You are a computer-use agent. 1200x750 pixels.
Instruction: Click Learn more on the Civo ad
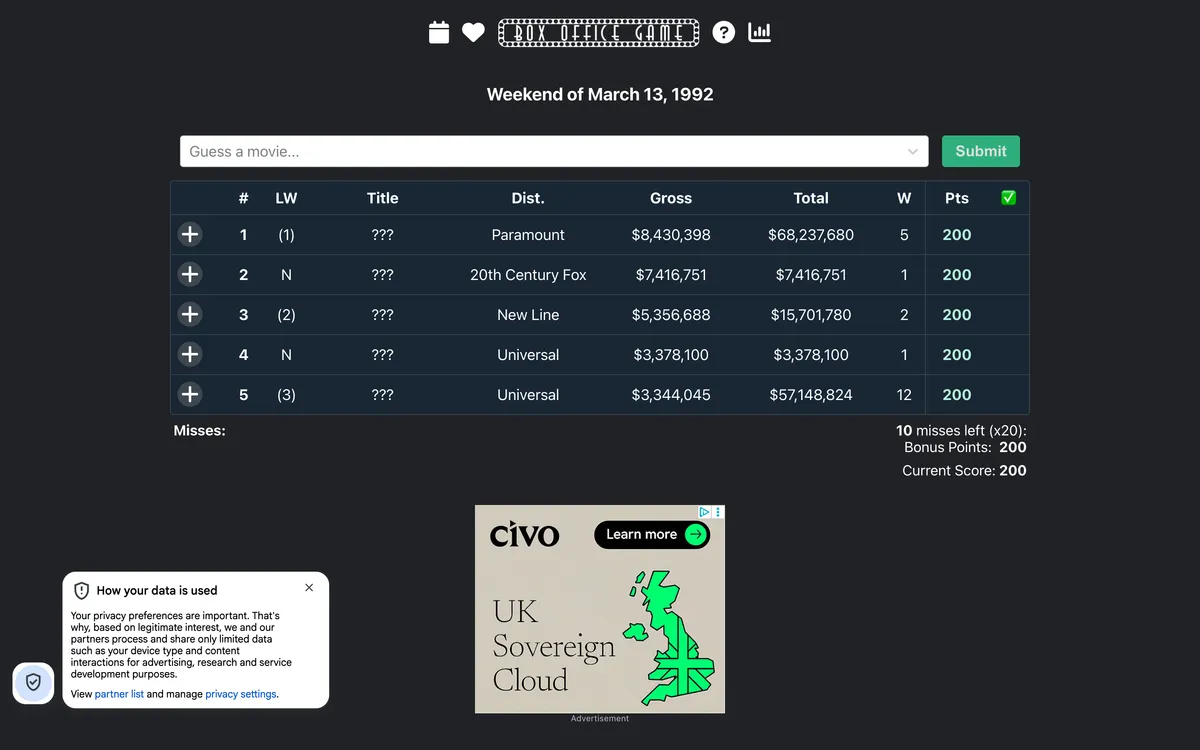coord(653,534)
